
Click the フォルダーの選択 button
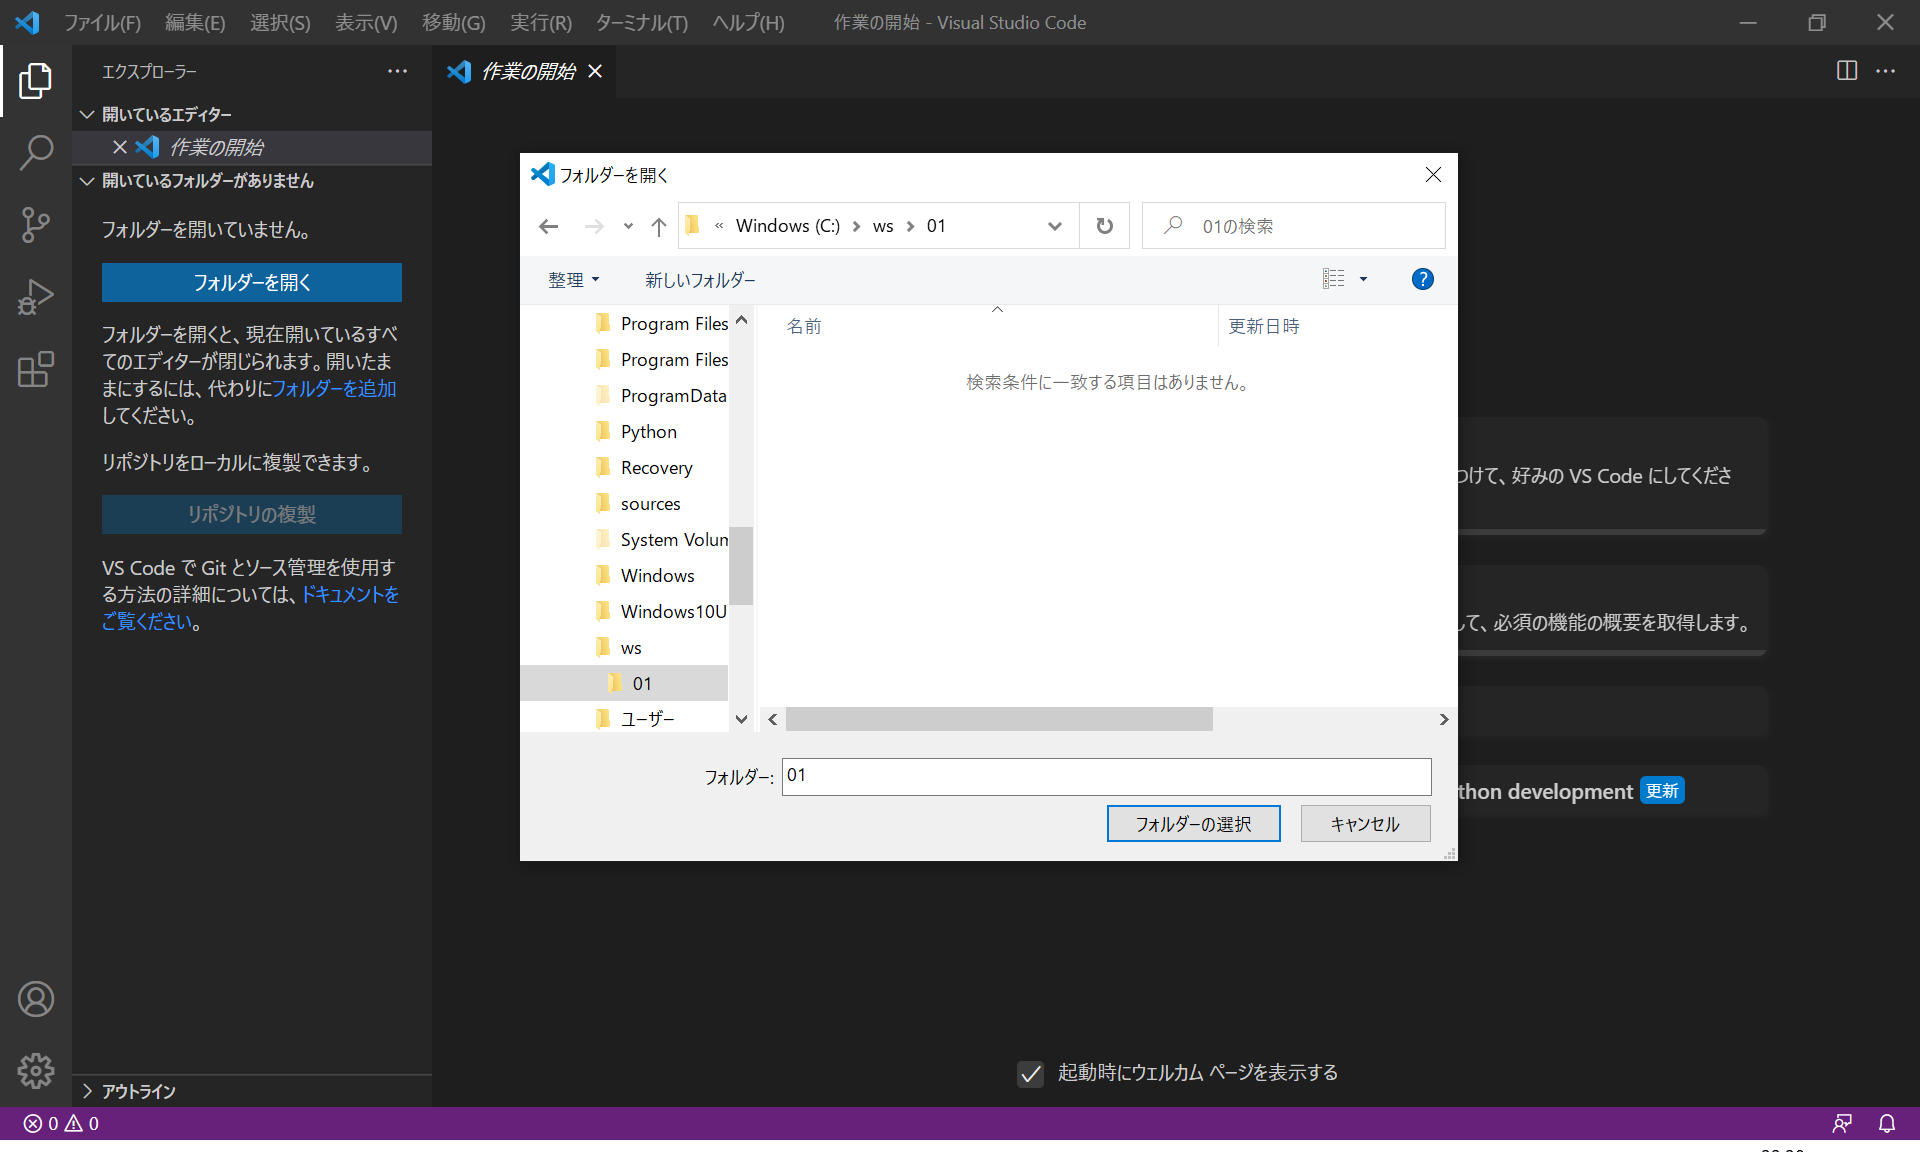point(1193,824)
